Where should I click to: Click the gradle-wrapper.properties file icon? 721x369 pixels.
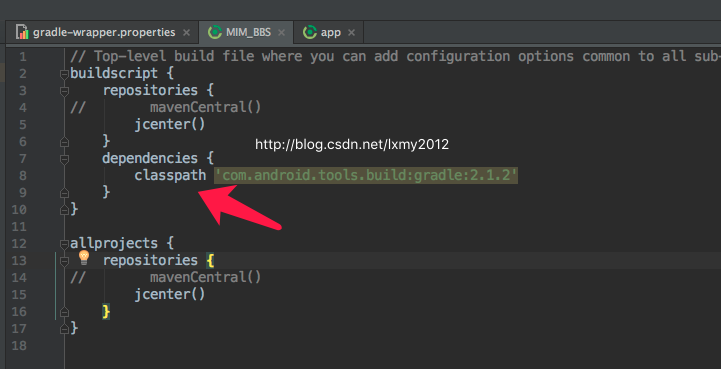pos(22,32)
